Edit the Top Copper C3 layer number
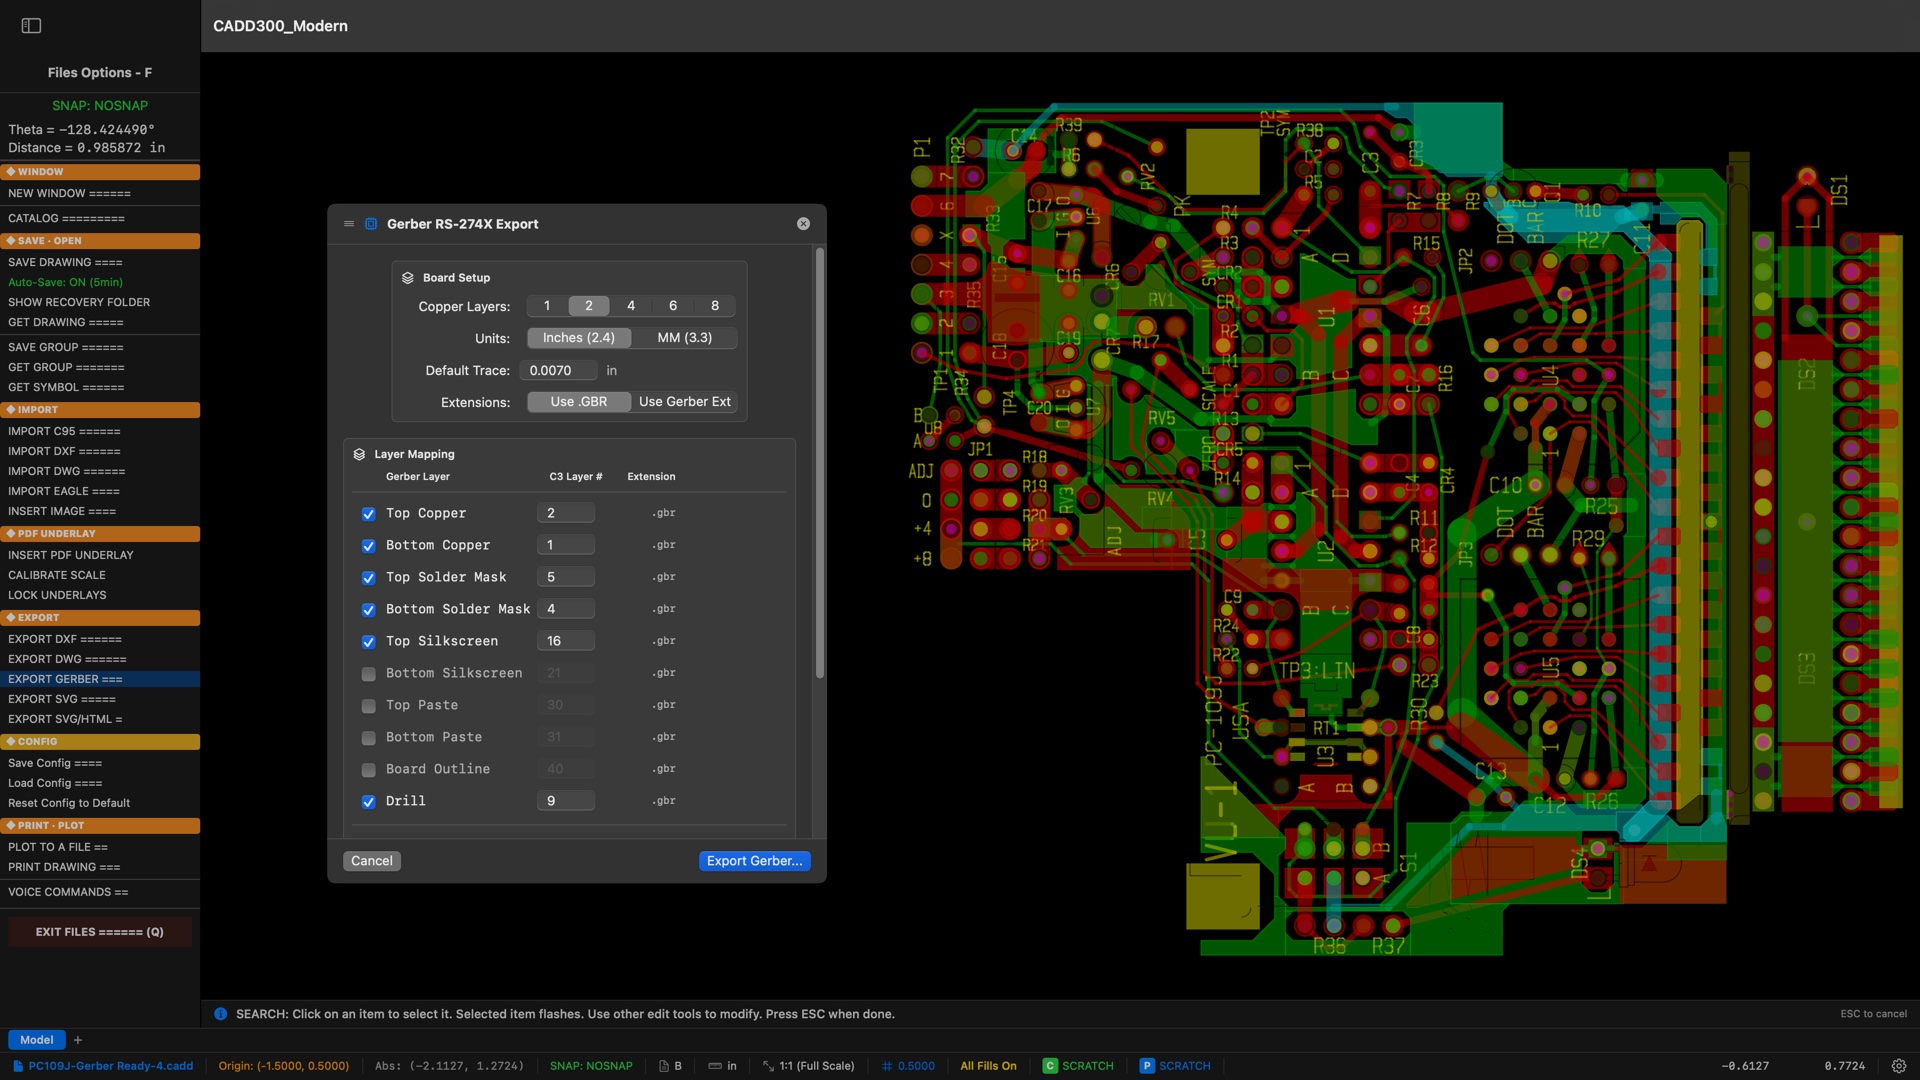The image size is (1920, 1080). click(x=566, y=513)
